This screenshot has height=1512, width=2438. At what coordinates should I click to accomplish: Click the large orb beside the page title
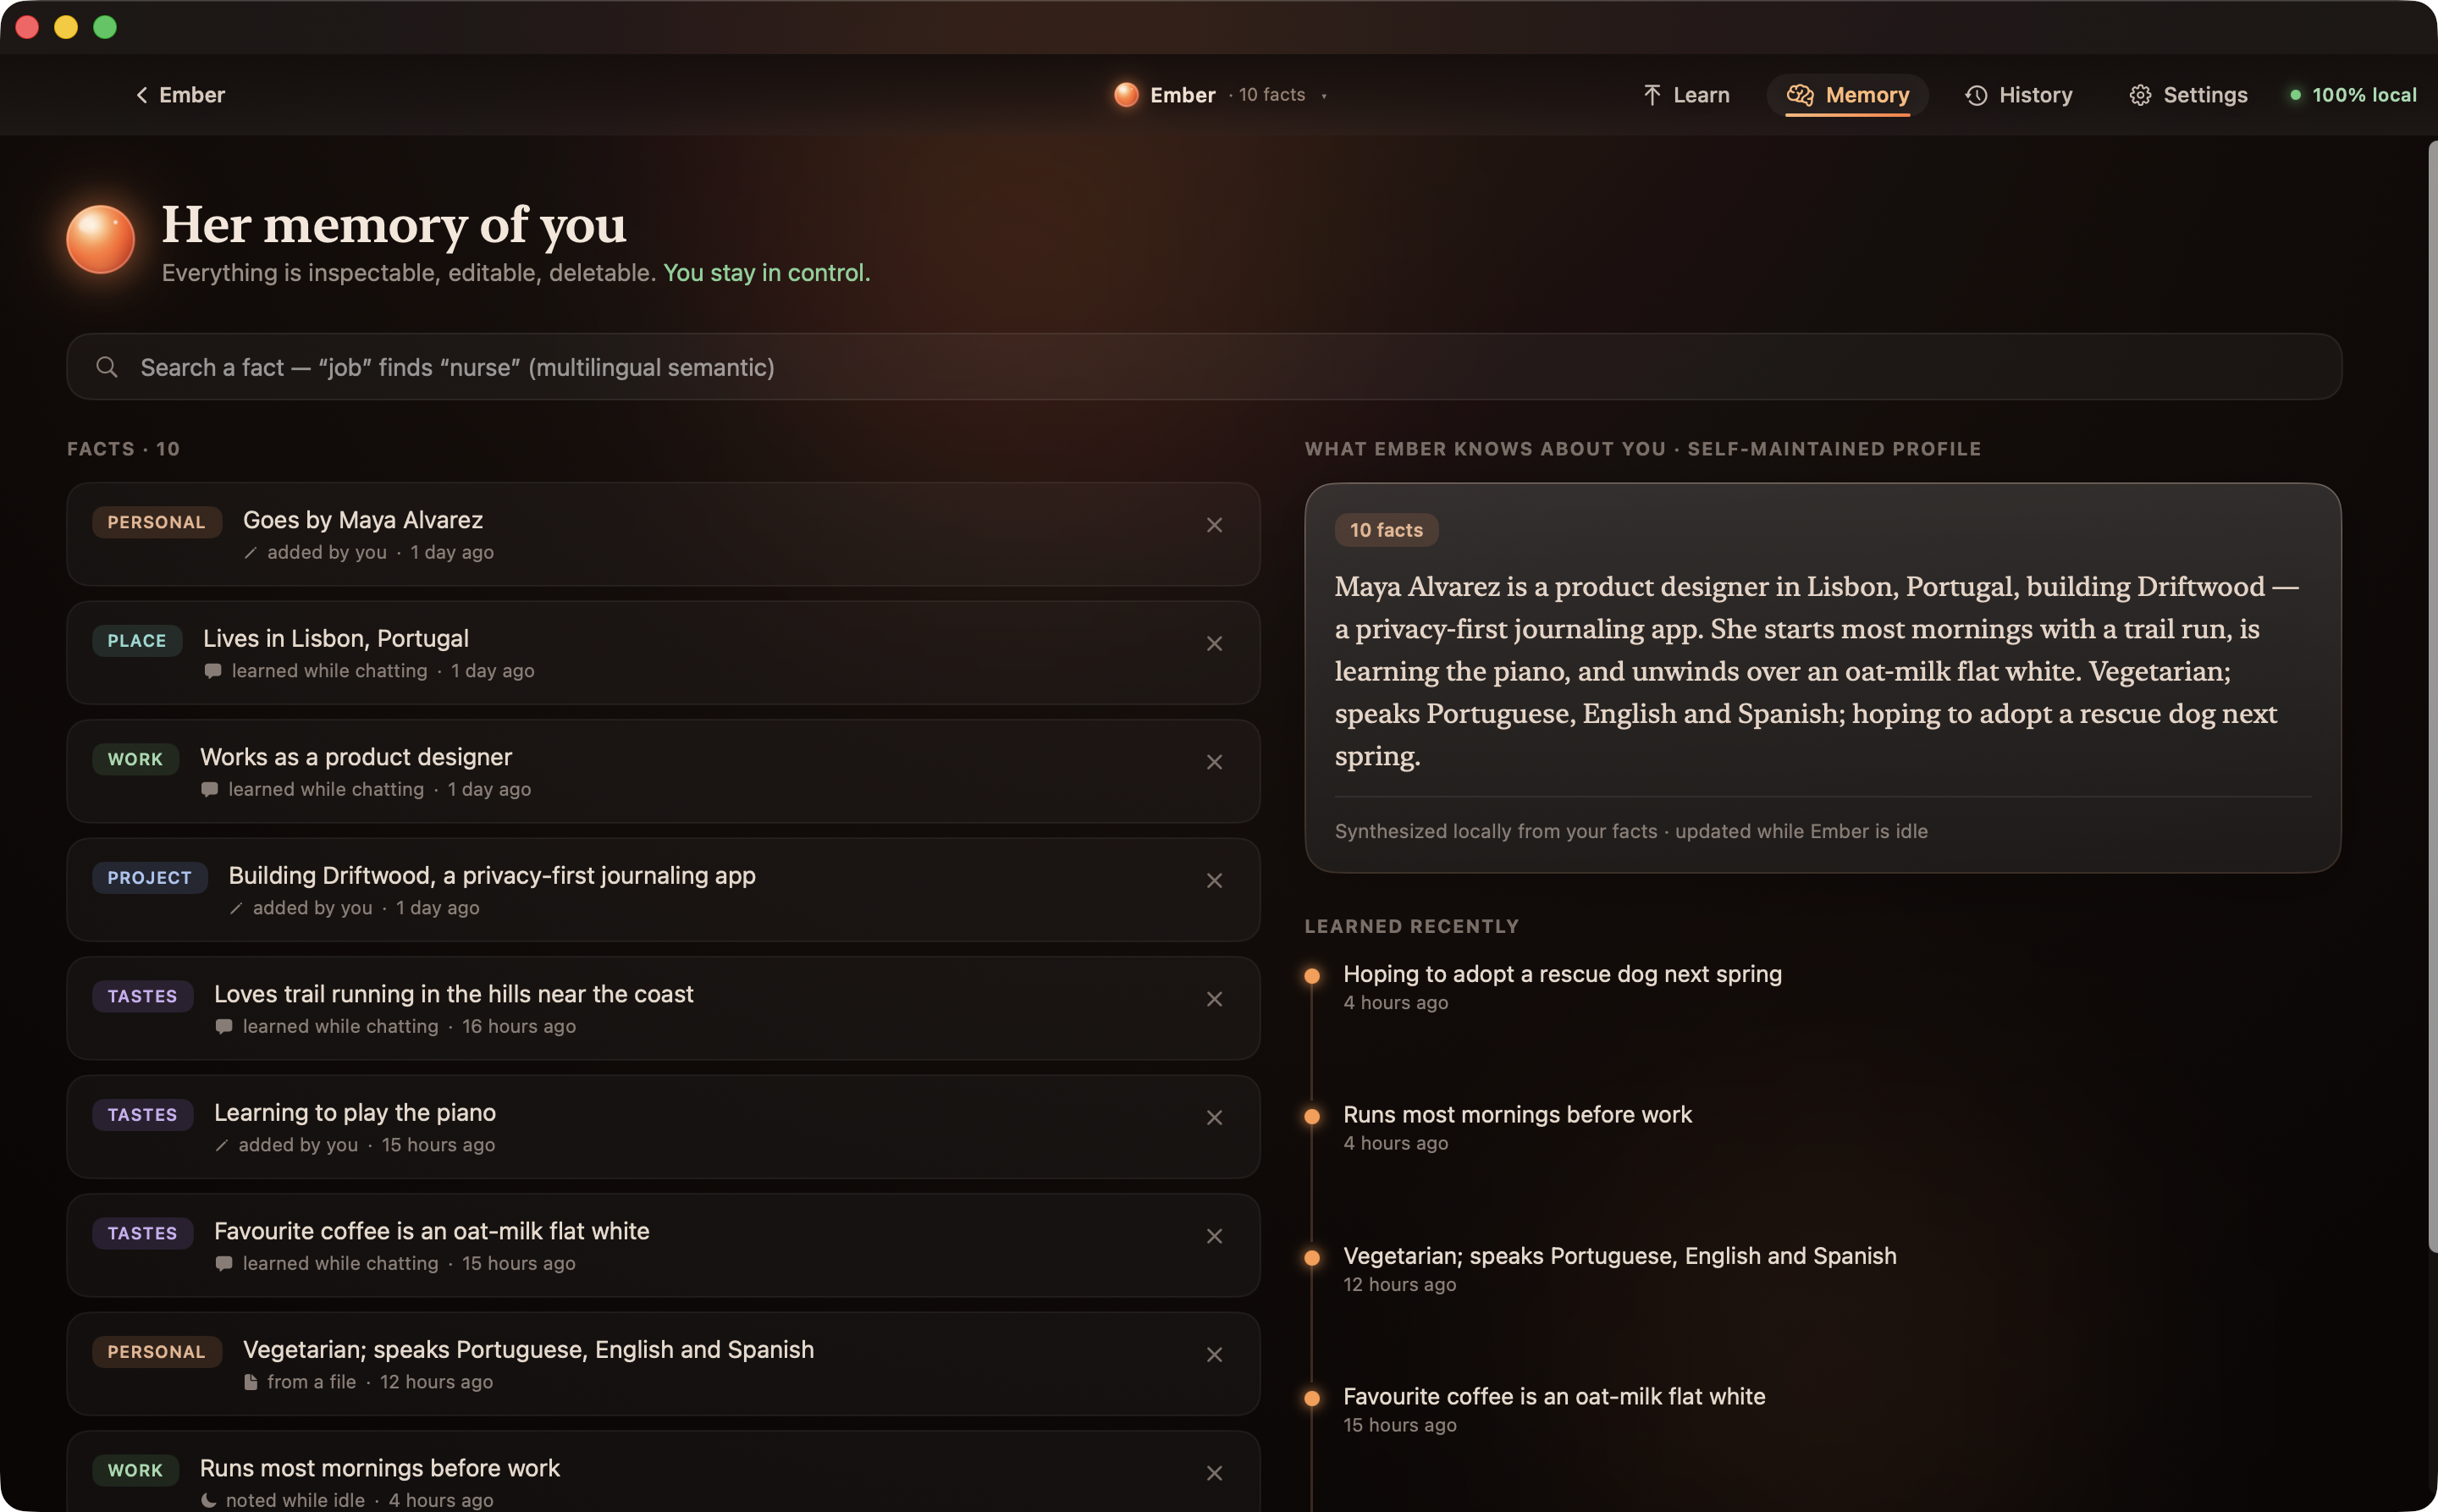[x=101, y=239]
